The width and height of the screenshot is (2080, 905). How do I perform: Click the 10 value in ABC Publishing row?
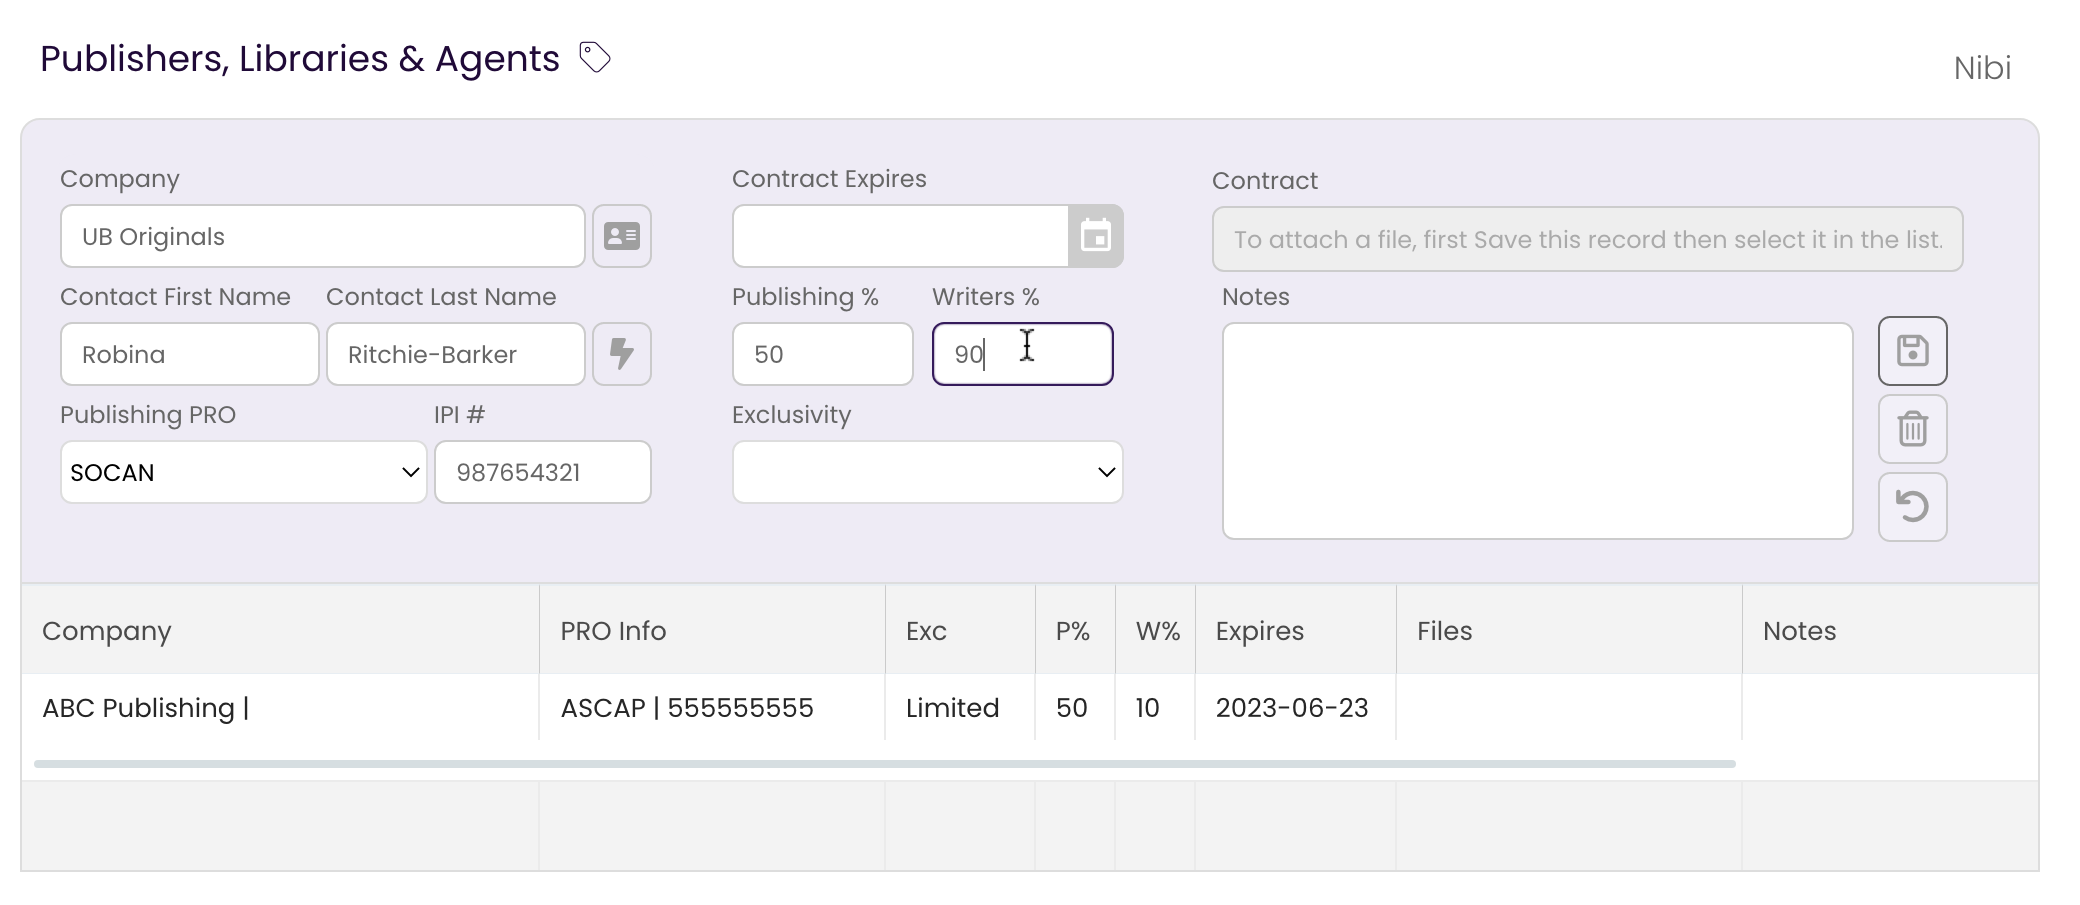(x=1147, y=708)
